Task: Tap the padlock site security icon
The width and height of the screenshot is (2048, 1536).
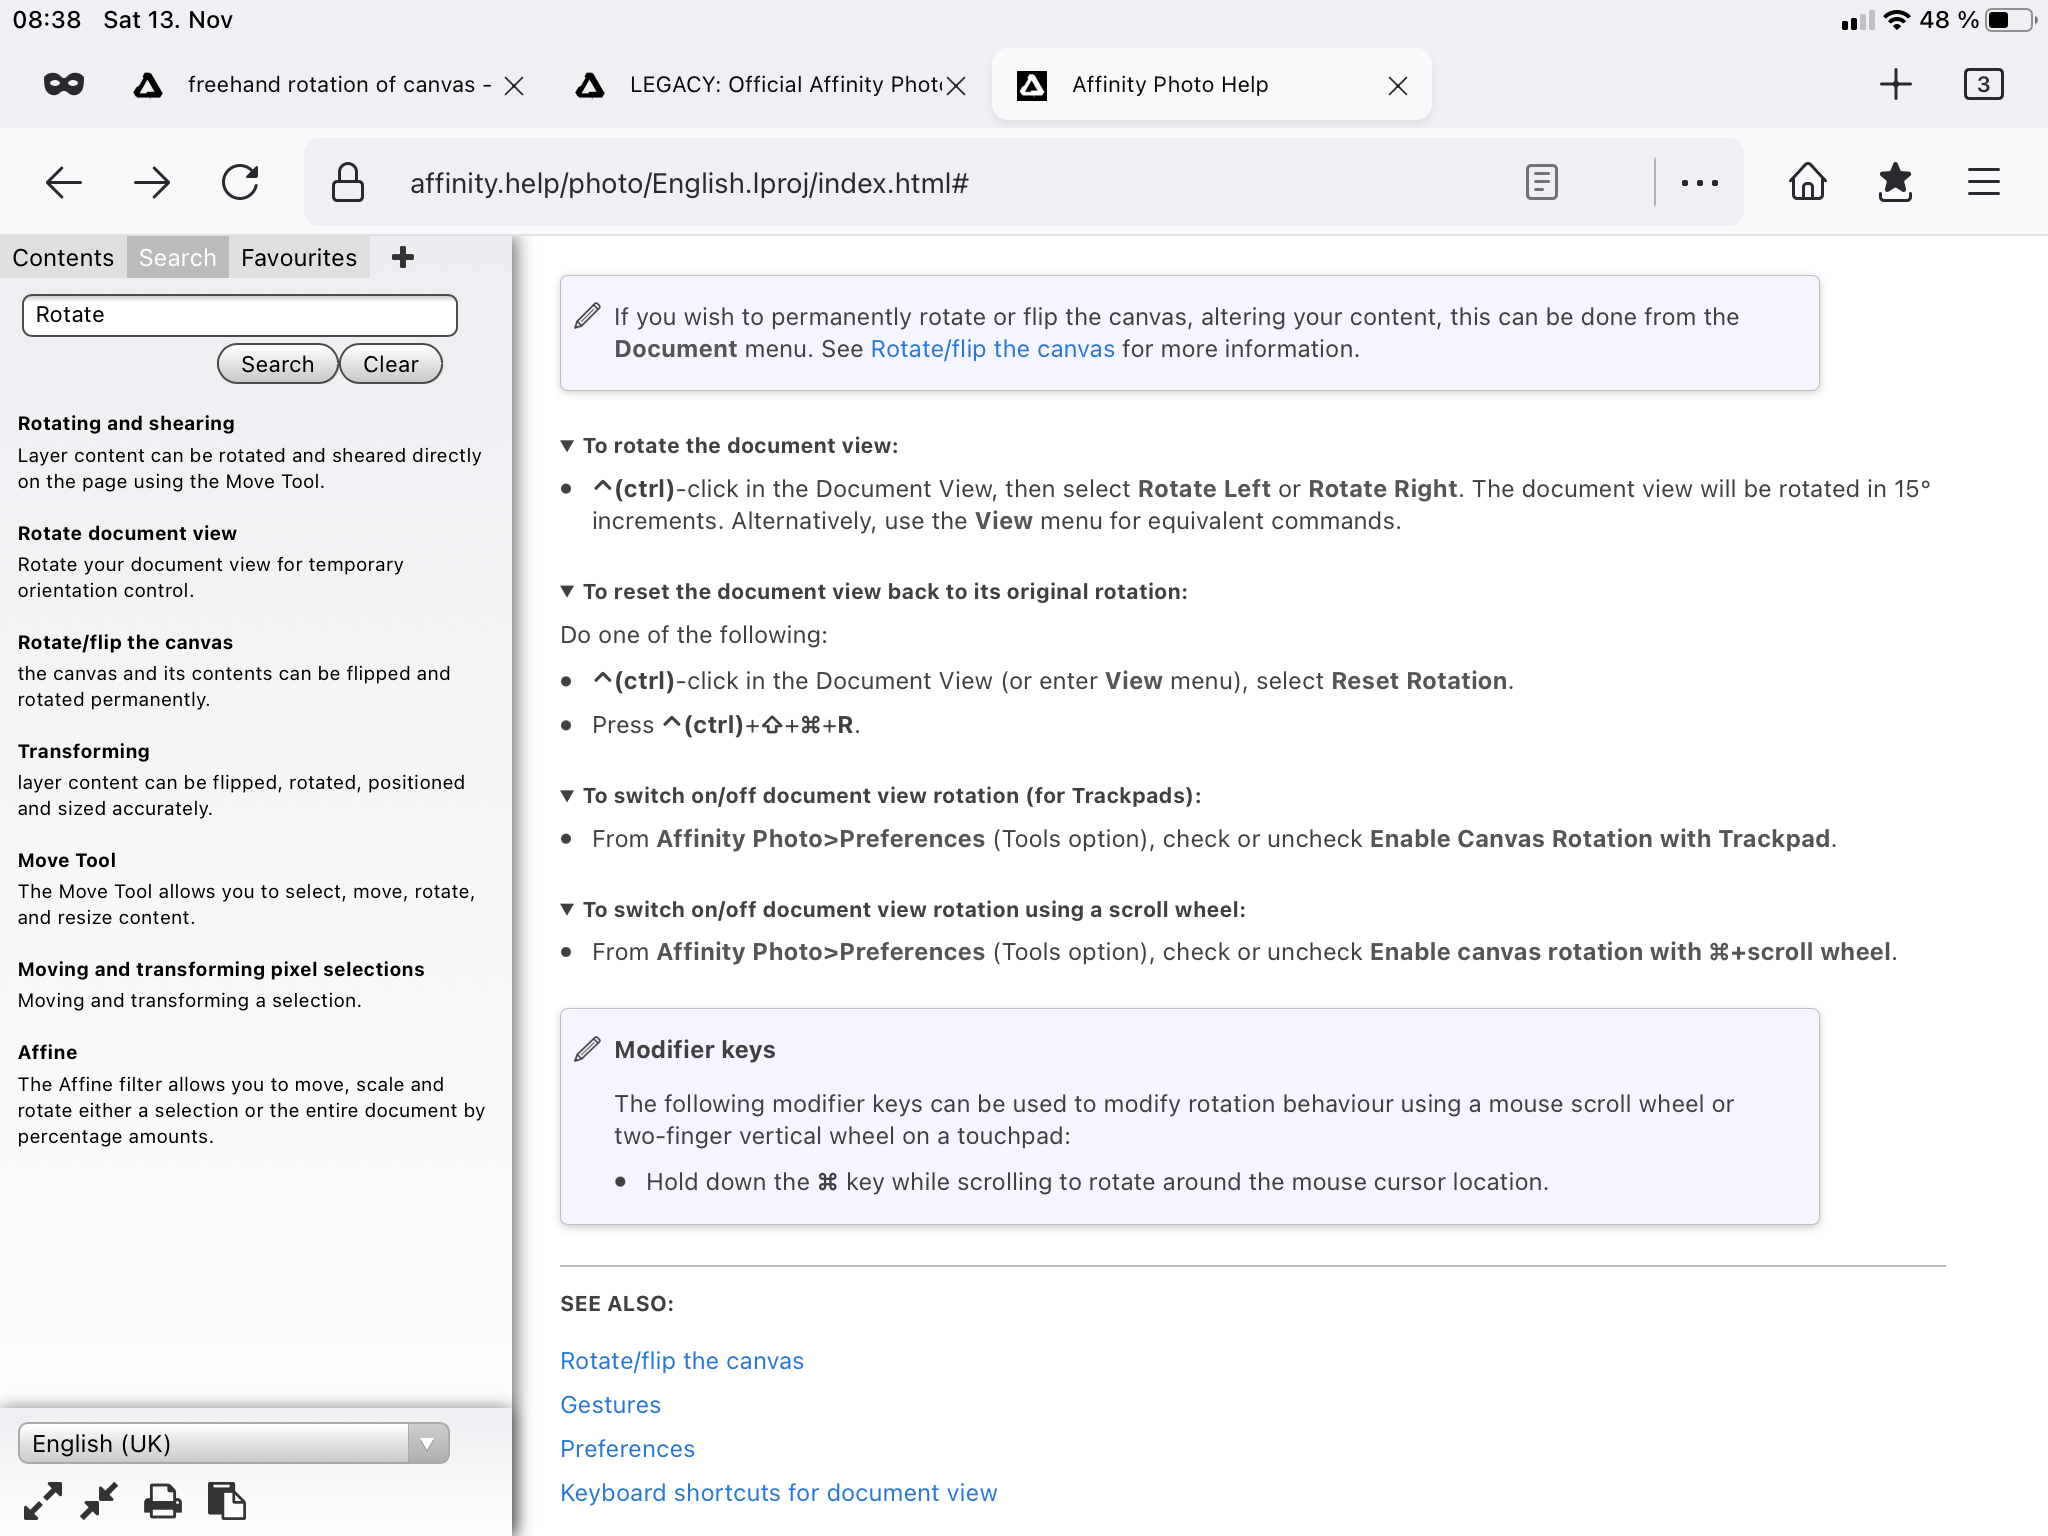Action: pos(347,183)
